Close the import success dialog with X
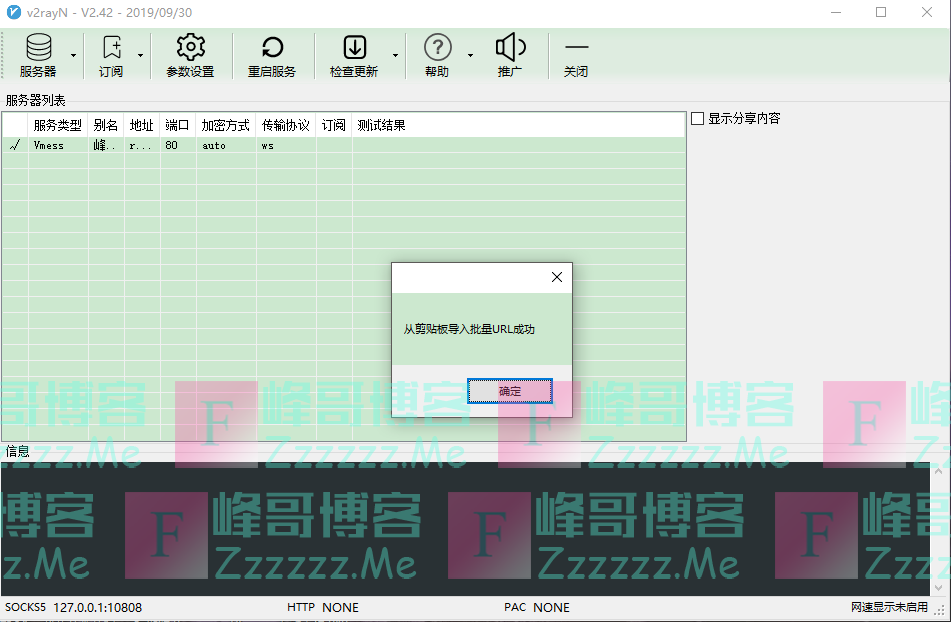 tap(557, 277)
